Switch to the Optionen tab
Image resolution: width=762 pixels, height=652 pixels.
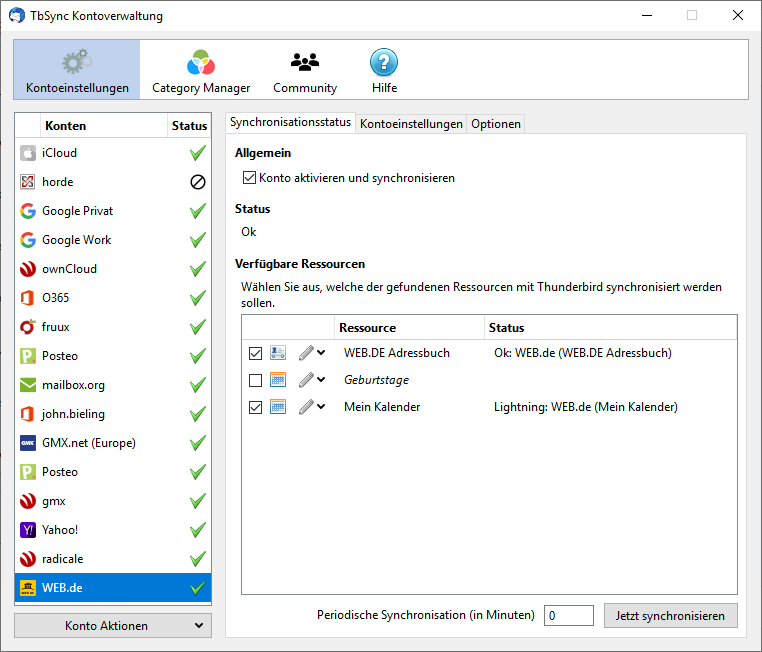[496, 124]
